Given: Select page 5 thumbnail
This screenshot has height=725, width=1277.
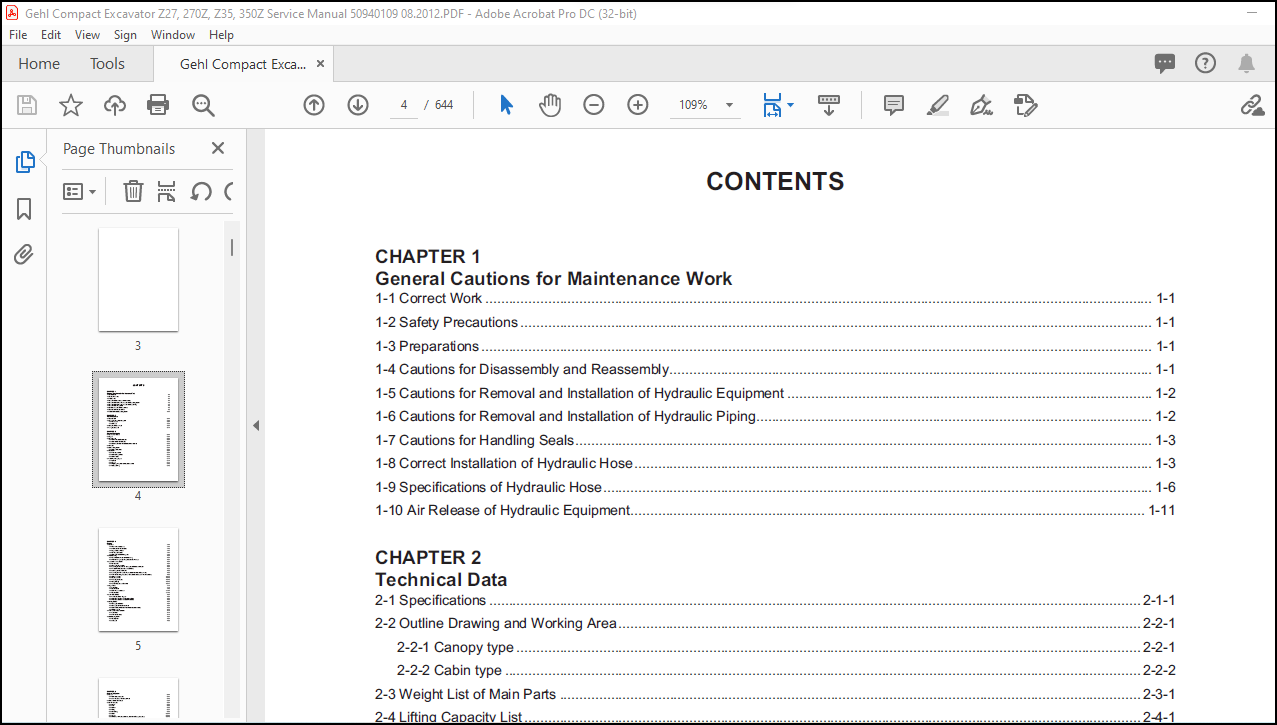Looking at the screenshot, I should tap(138, 579).
